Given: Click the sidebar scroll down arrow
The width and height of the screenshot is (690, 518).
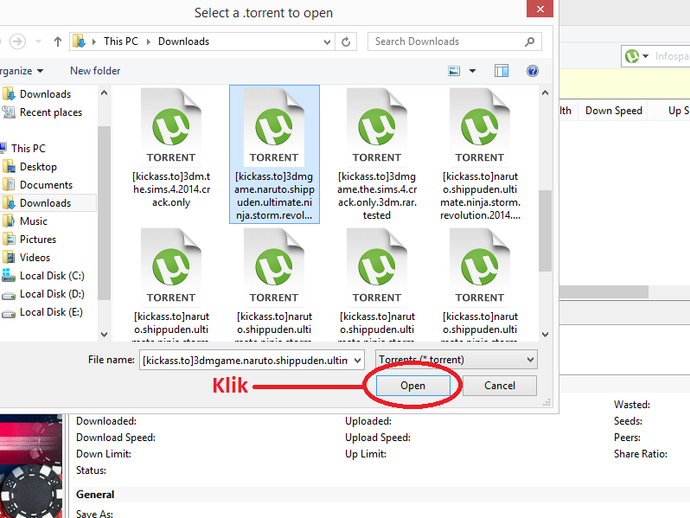Looking at the screenshot, I should click(104, 334).
